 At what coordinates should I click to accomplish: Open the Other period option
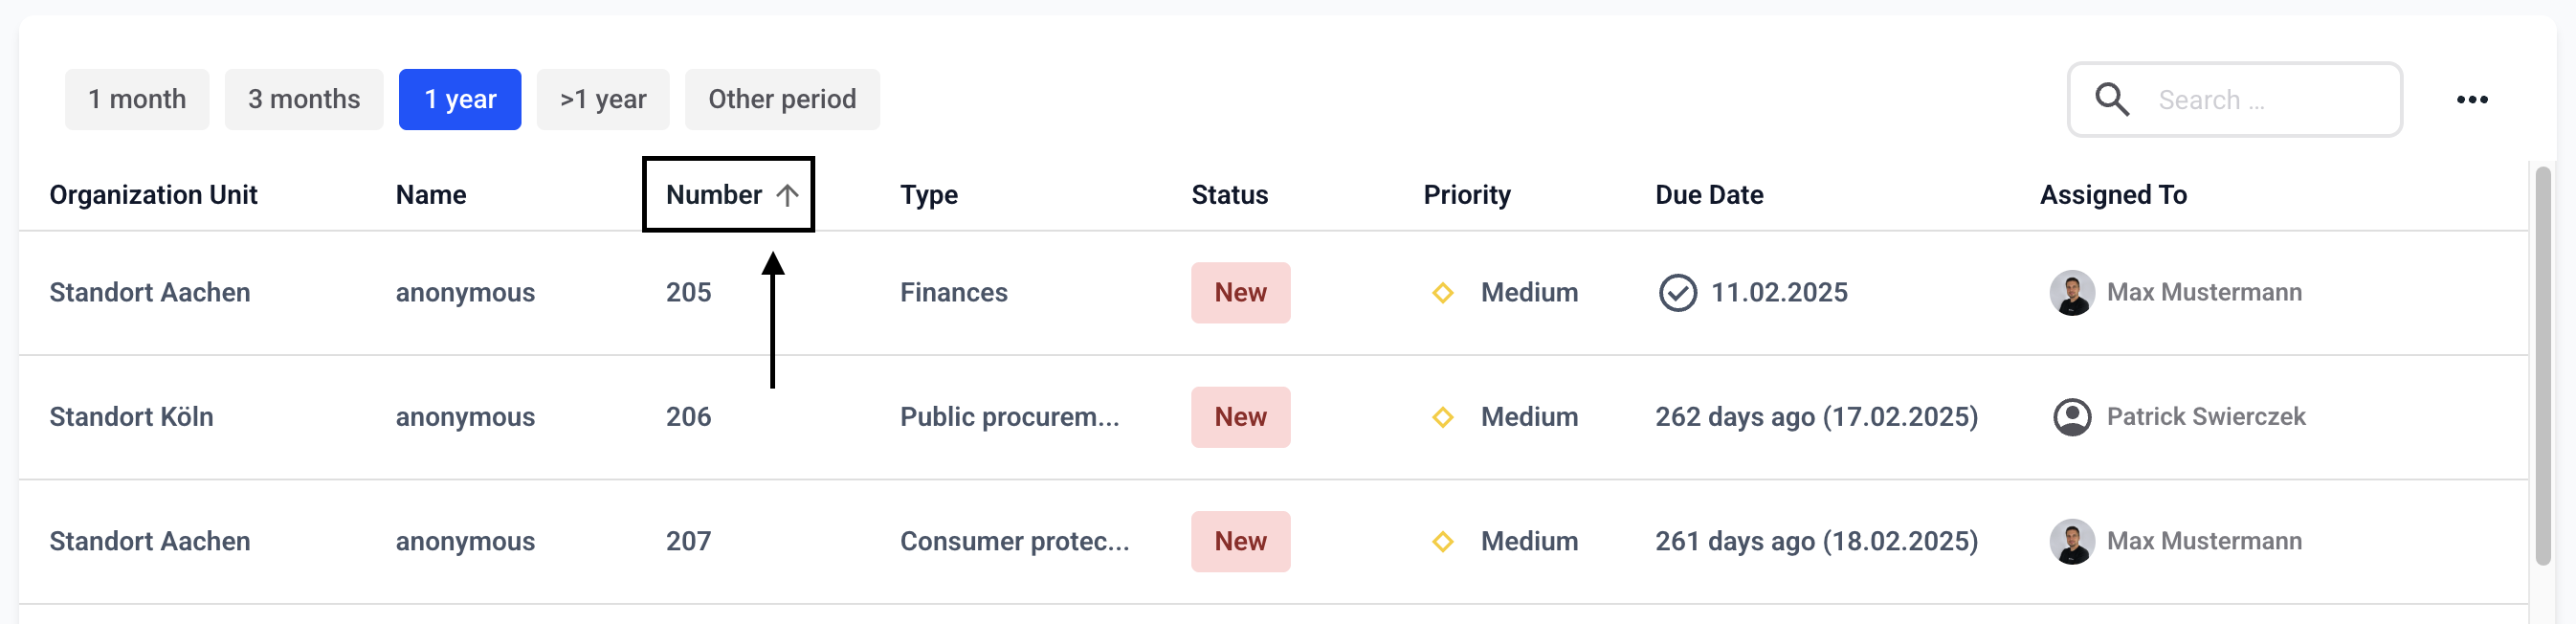[x=782, y=99]
